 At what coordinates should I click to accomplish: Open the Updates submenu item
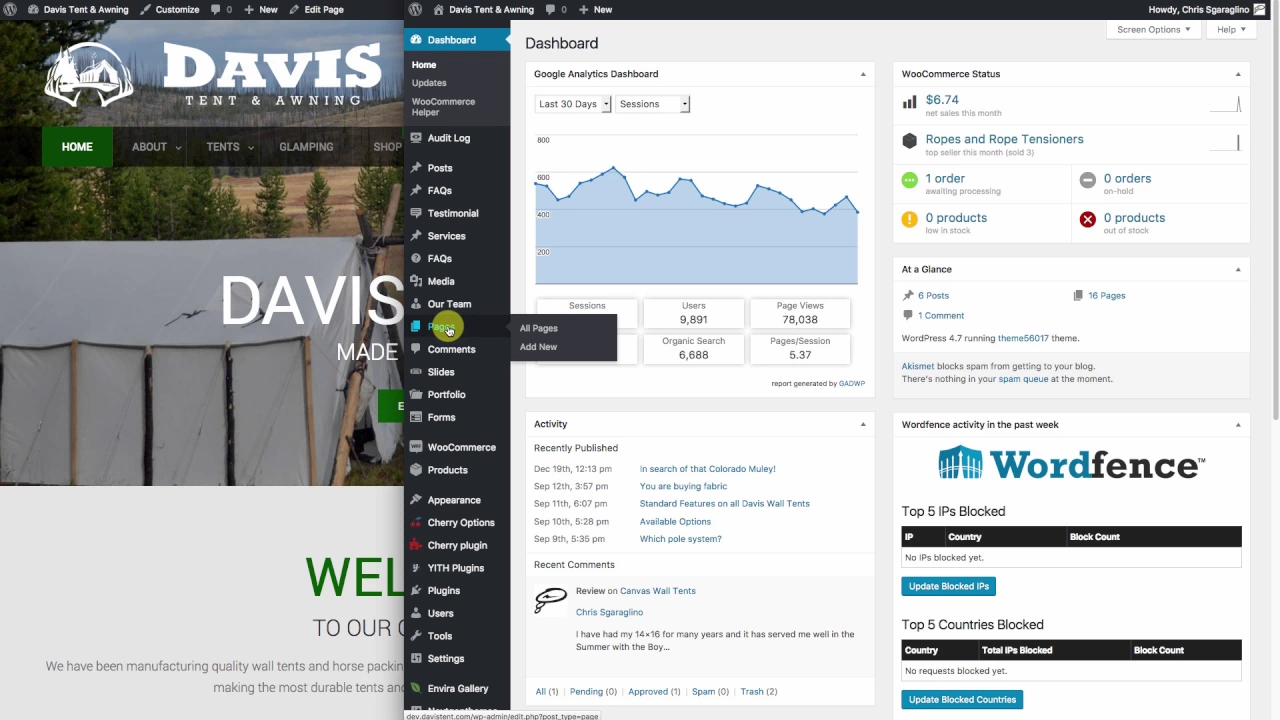(429, 83)
